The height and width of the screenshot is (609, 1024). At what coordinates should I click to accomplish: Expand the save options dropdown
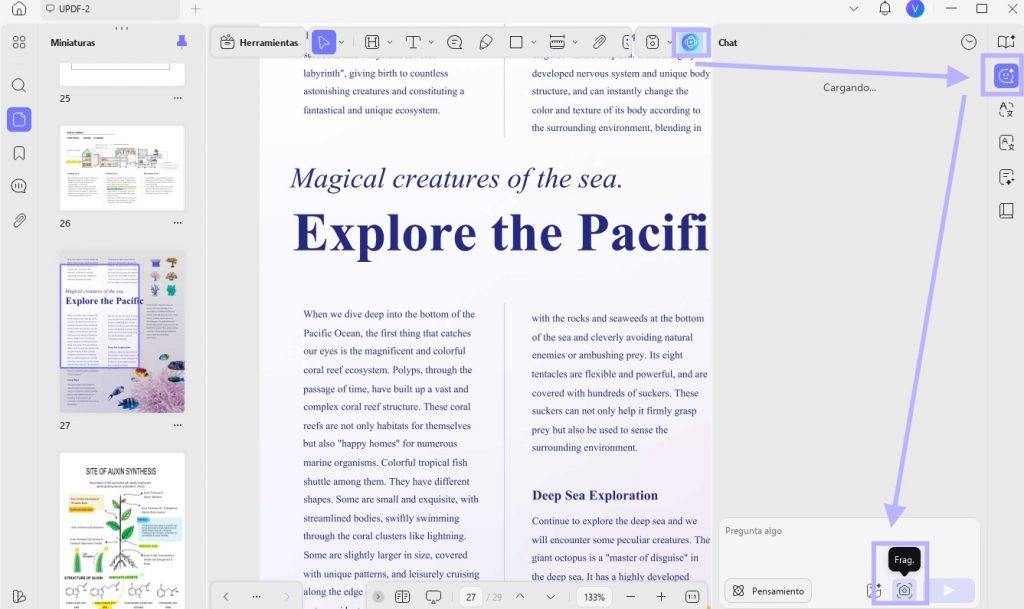[669, 42]
